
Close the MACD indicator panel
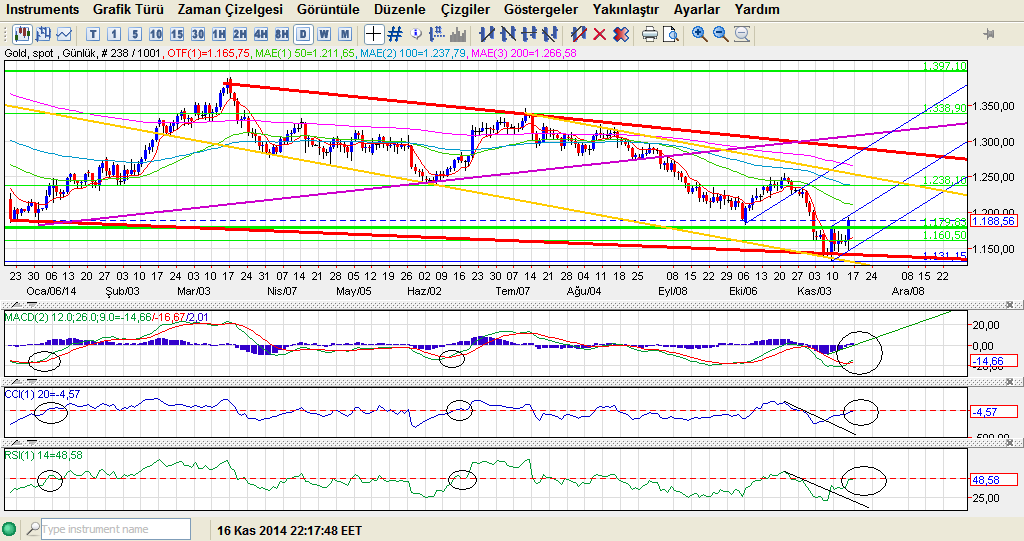coord(1010,305)
